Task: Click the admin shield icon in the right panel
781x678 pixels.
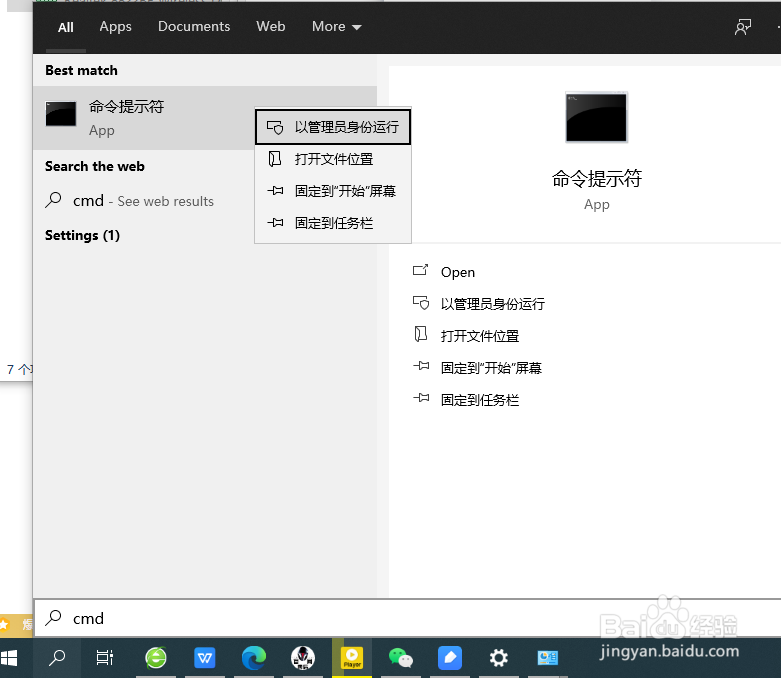Action: click(x=421, y=303)
